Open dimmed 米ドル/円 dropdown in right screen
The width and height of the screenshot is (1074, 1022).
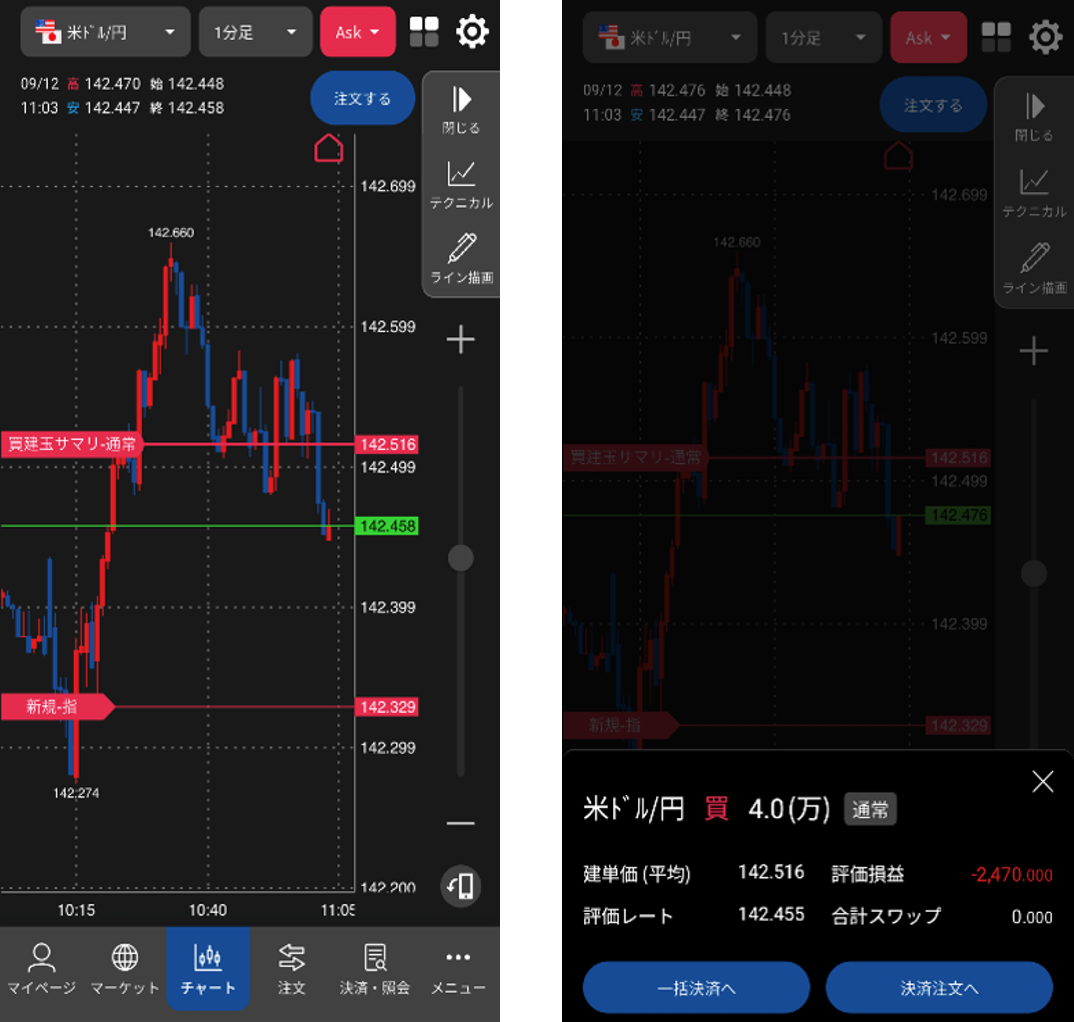pos(670,38)
